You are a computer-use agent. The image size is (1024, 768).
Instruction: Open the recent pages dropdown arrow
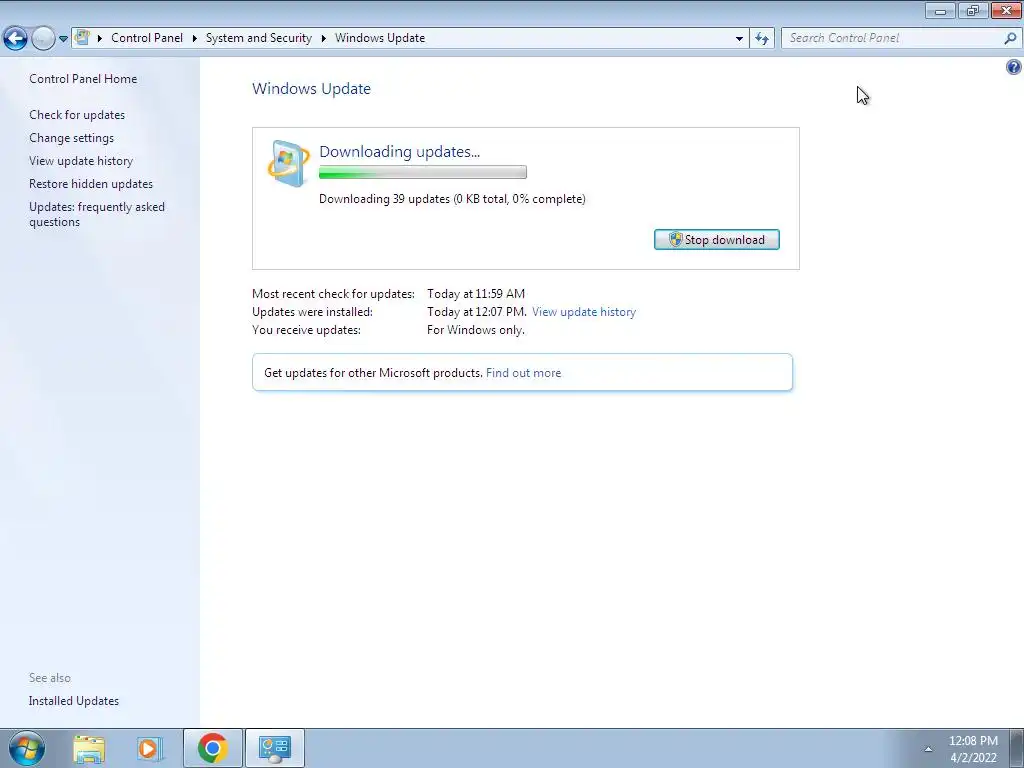pyautogui.click(x=63, y=39)
